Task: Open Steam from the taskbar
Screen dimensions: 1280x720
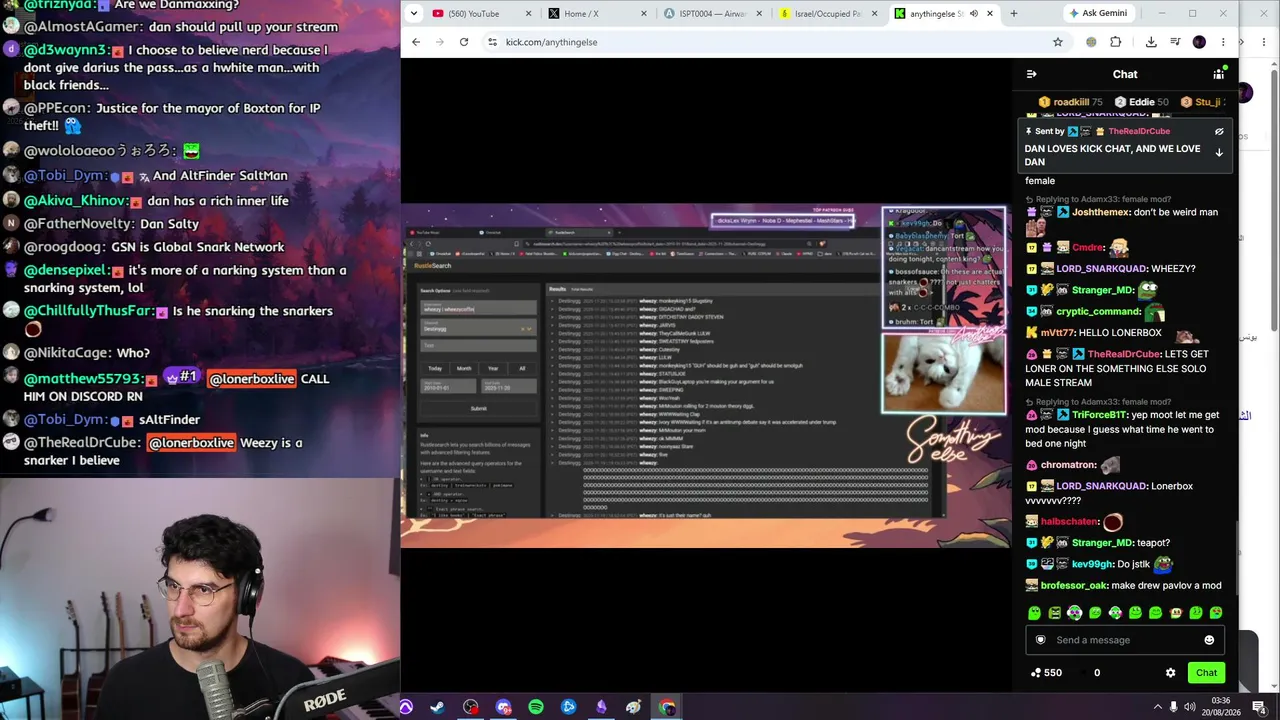Action: pyautogui.click(x=438, y=708)
